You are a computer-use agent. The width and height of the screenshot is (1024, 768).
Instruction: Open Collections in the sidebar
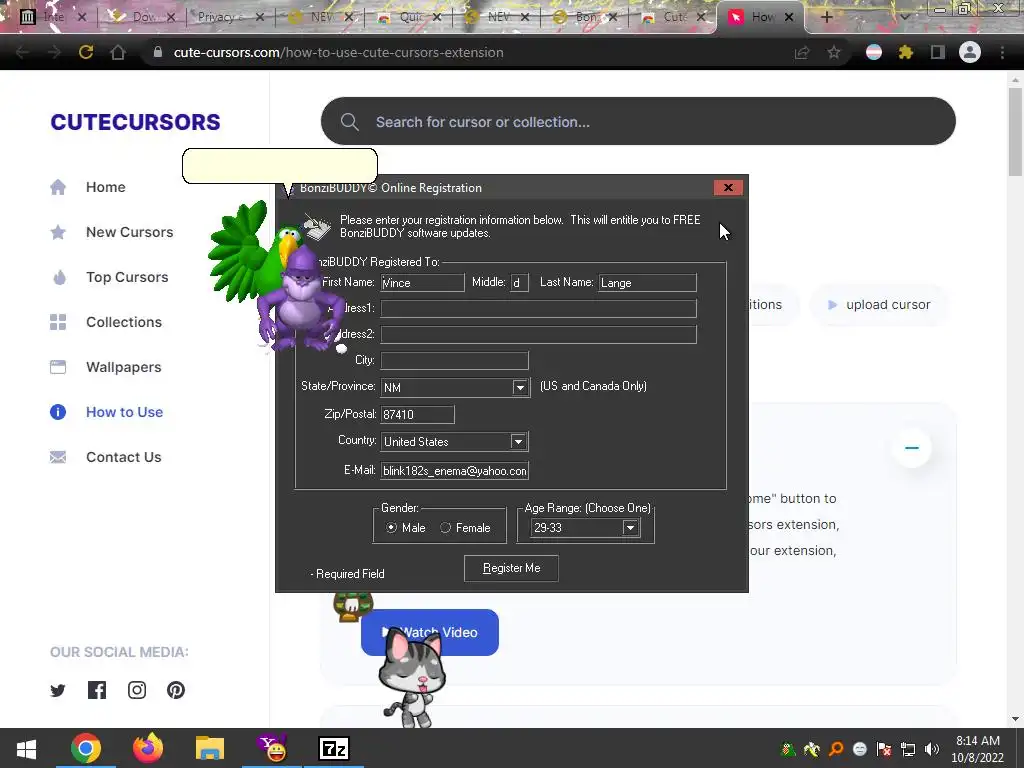point(106,323)
